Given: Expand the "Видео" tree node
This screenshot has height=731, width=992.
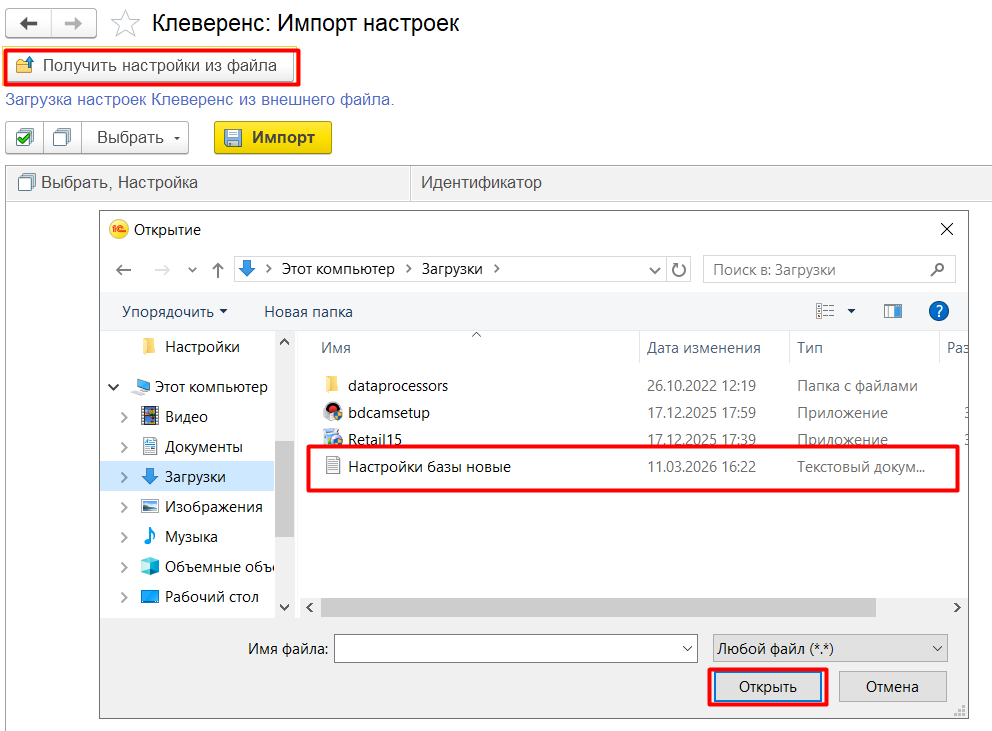Looking at the screenshot, I should point(124,417).
